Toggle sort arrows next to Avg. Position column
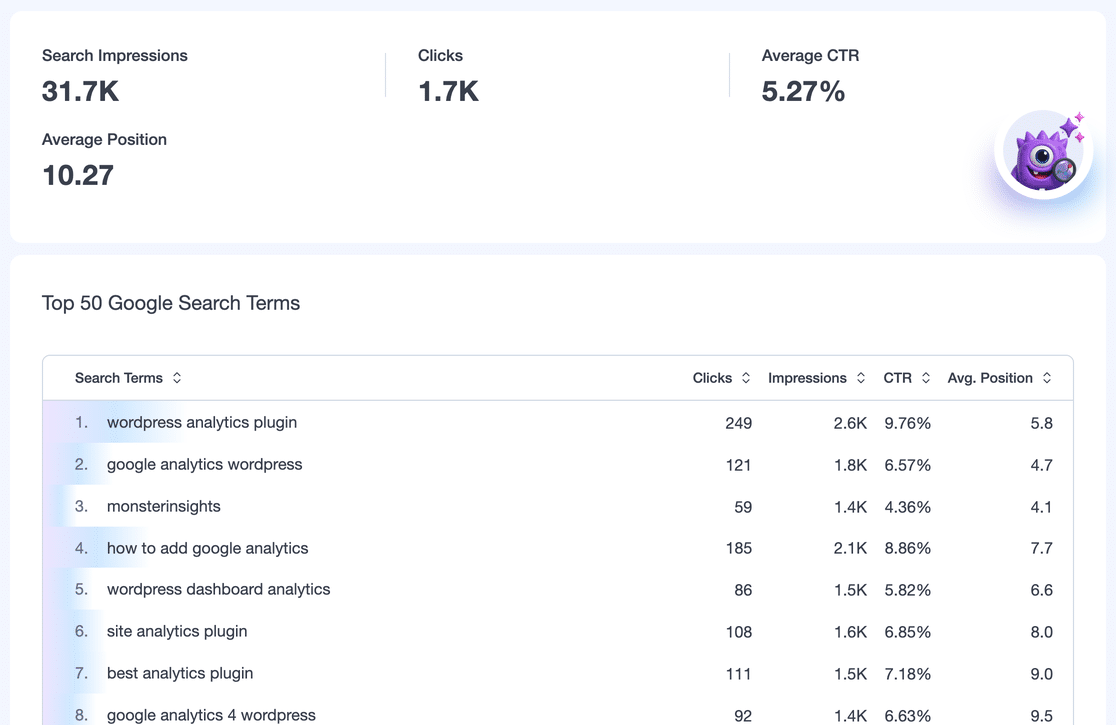The image size is (1116, 725). tap(1046, 378)
